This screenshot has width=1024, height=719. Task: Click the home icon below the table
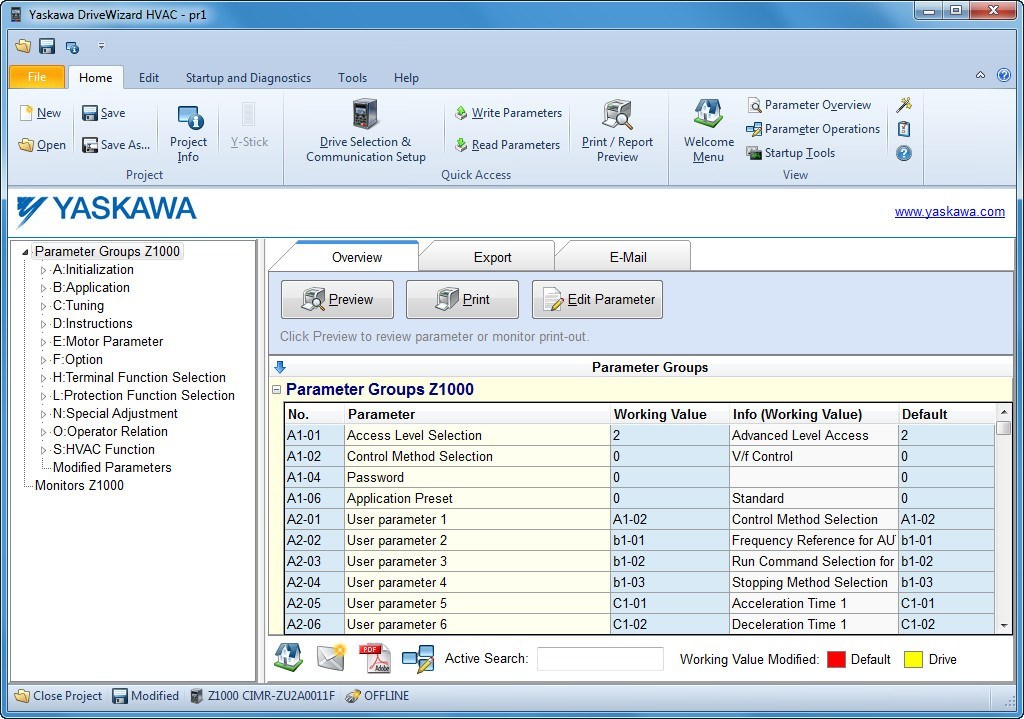coord(288,658)
